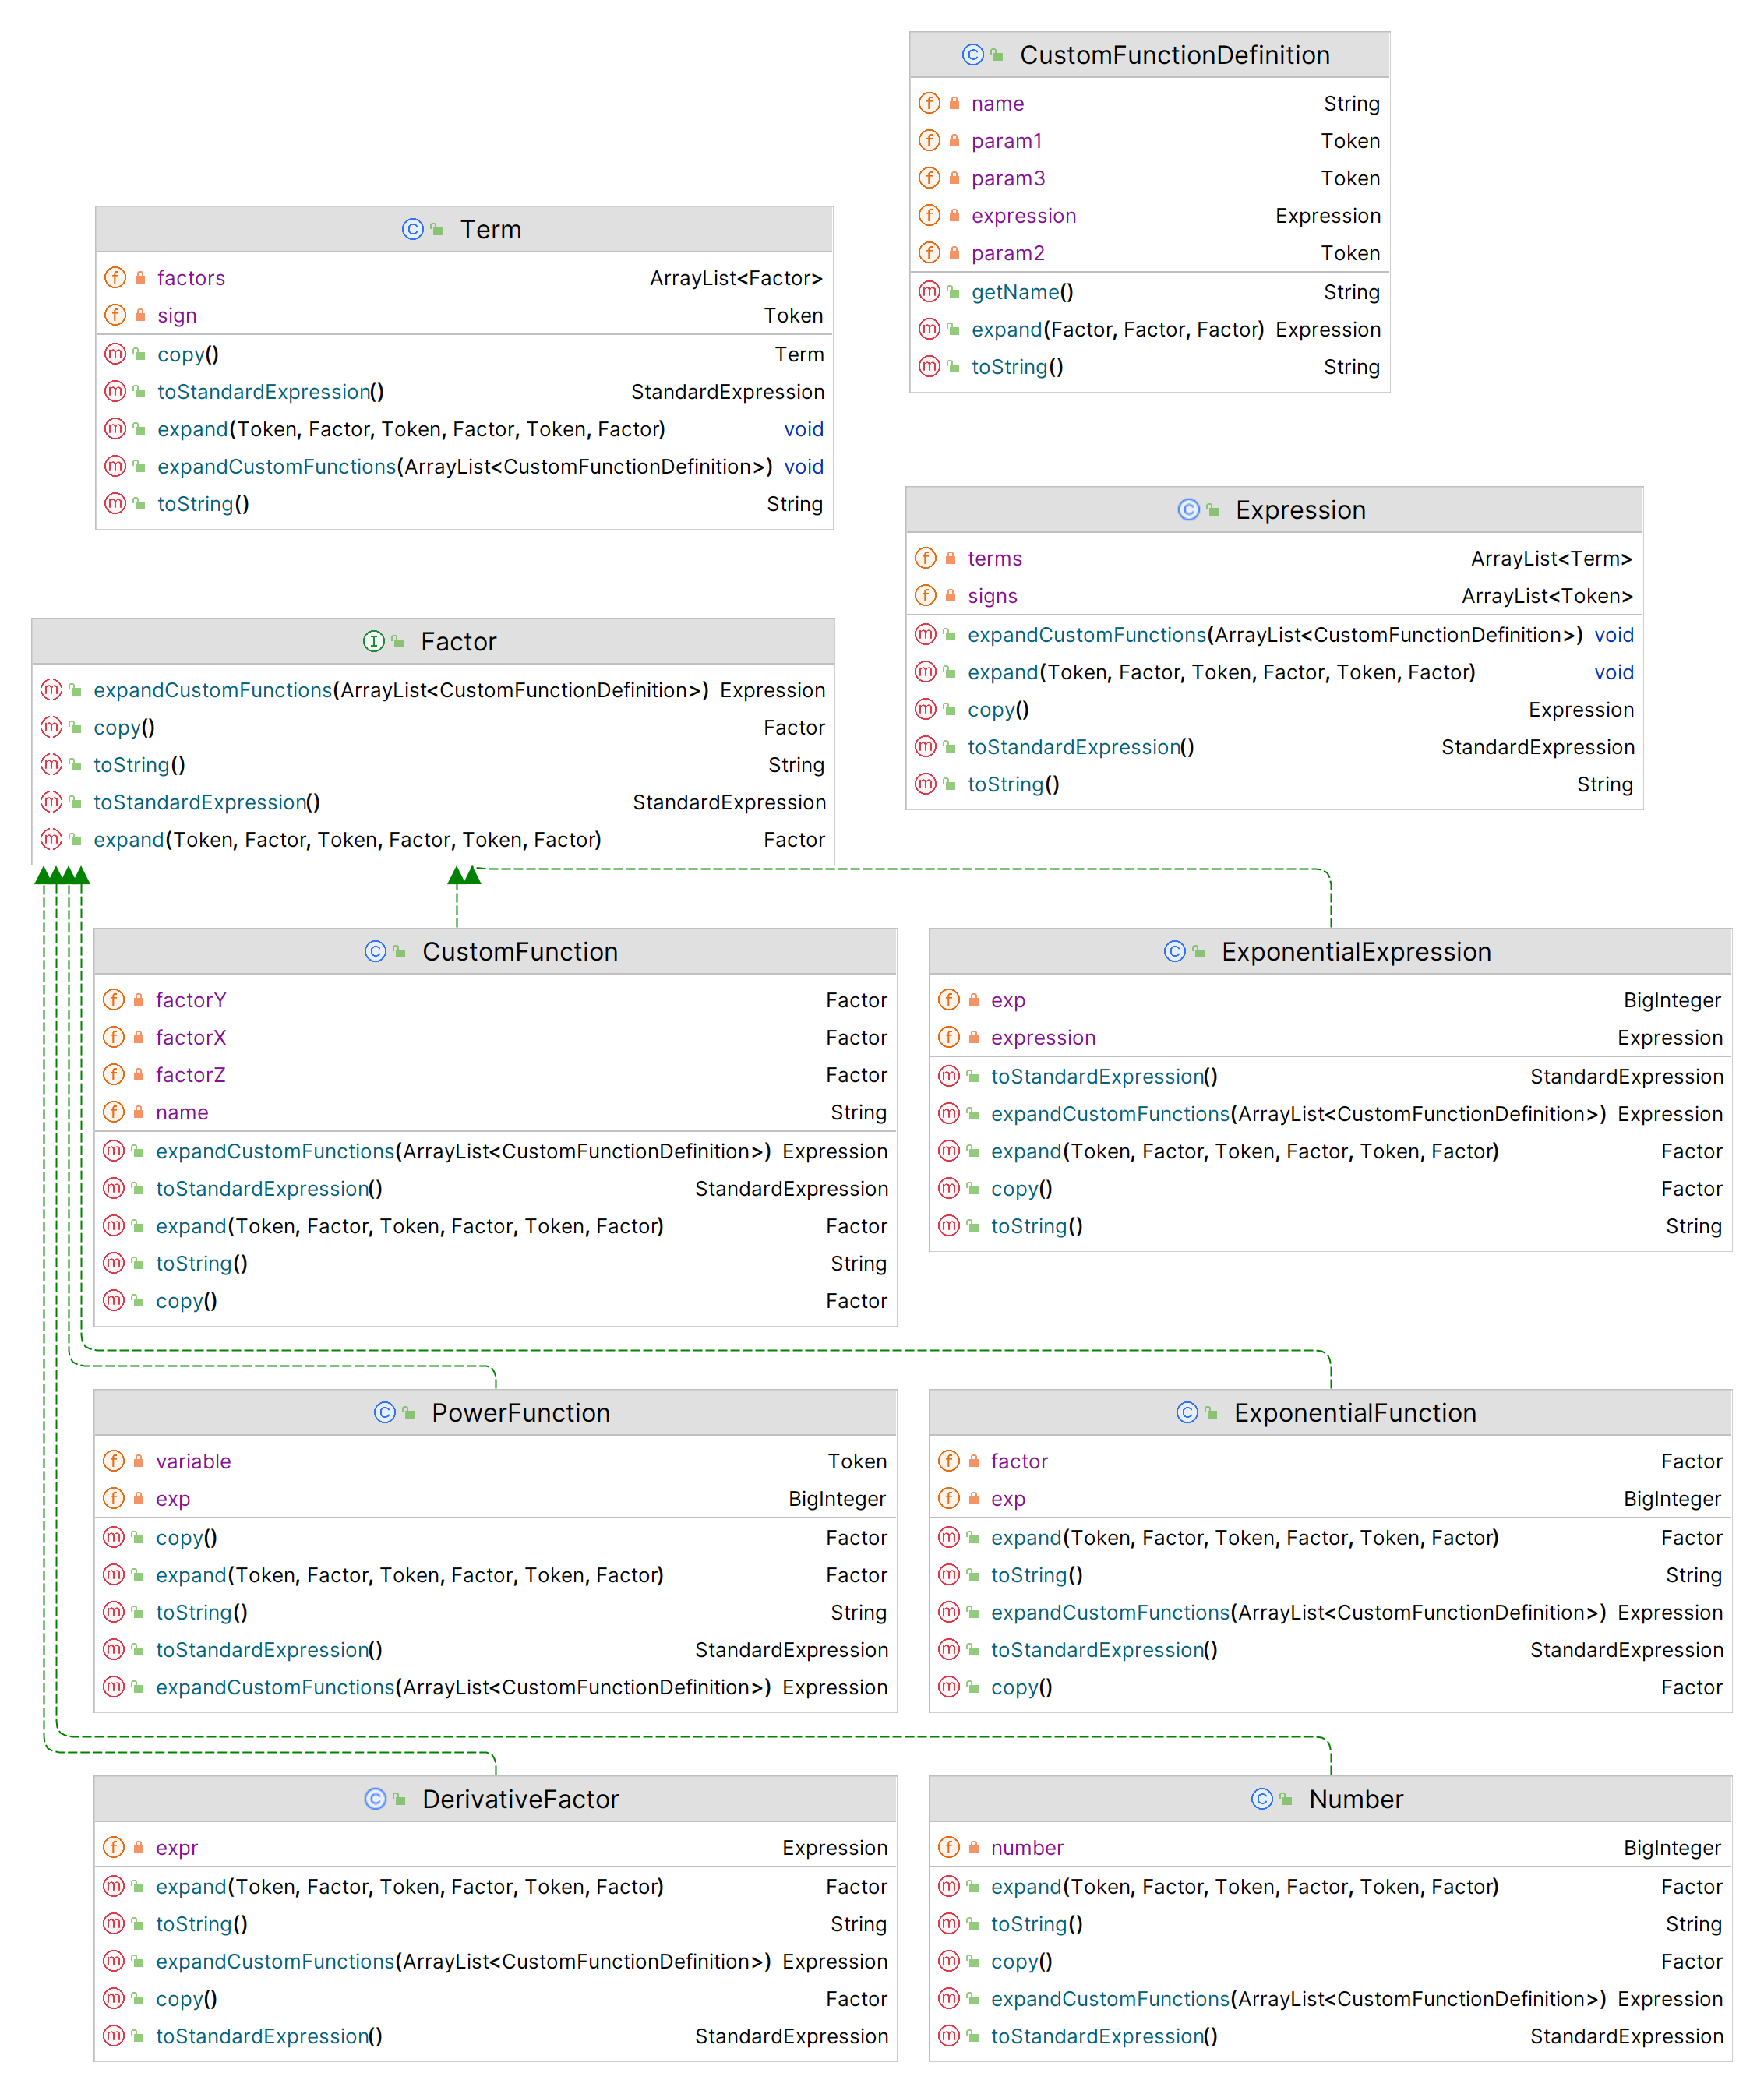The width and height of the screenshot is (1764, 2094).
Task: Select the Expression class header
Action: coord(1299,510)
